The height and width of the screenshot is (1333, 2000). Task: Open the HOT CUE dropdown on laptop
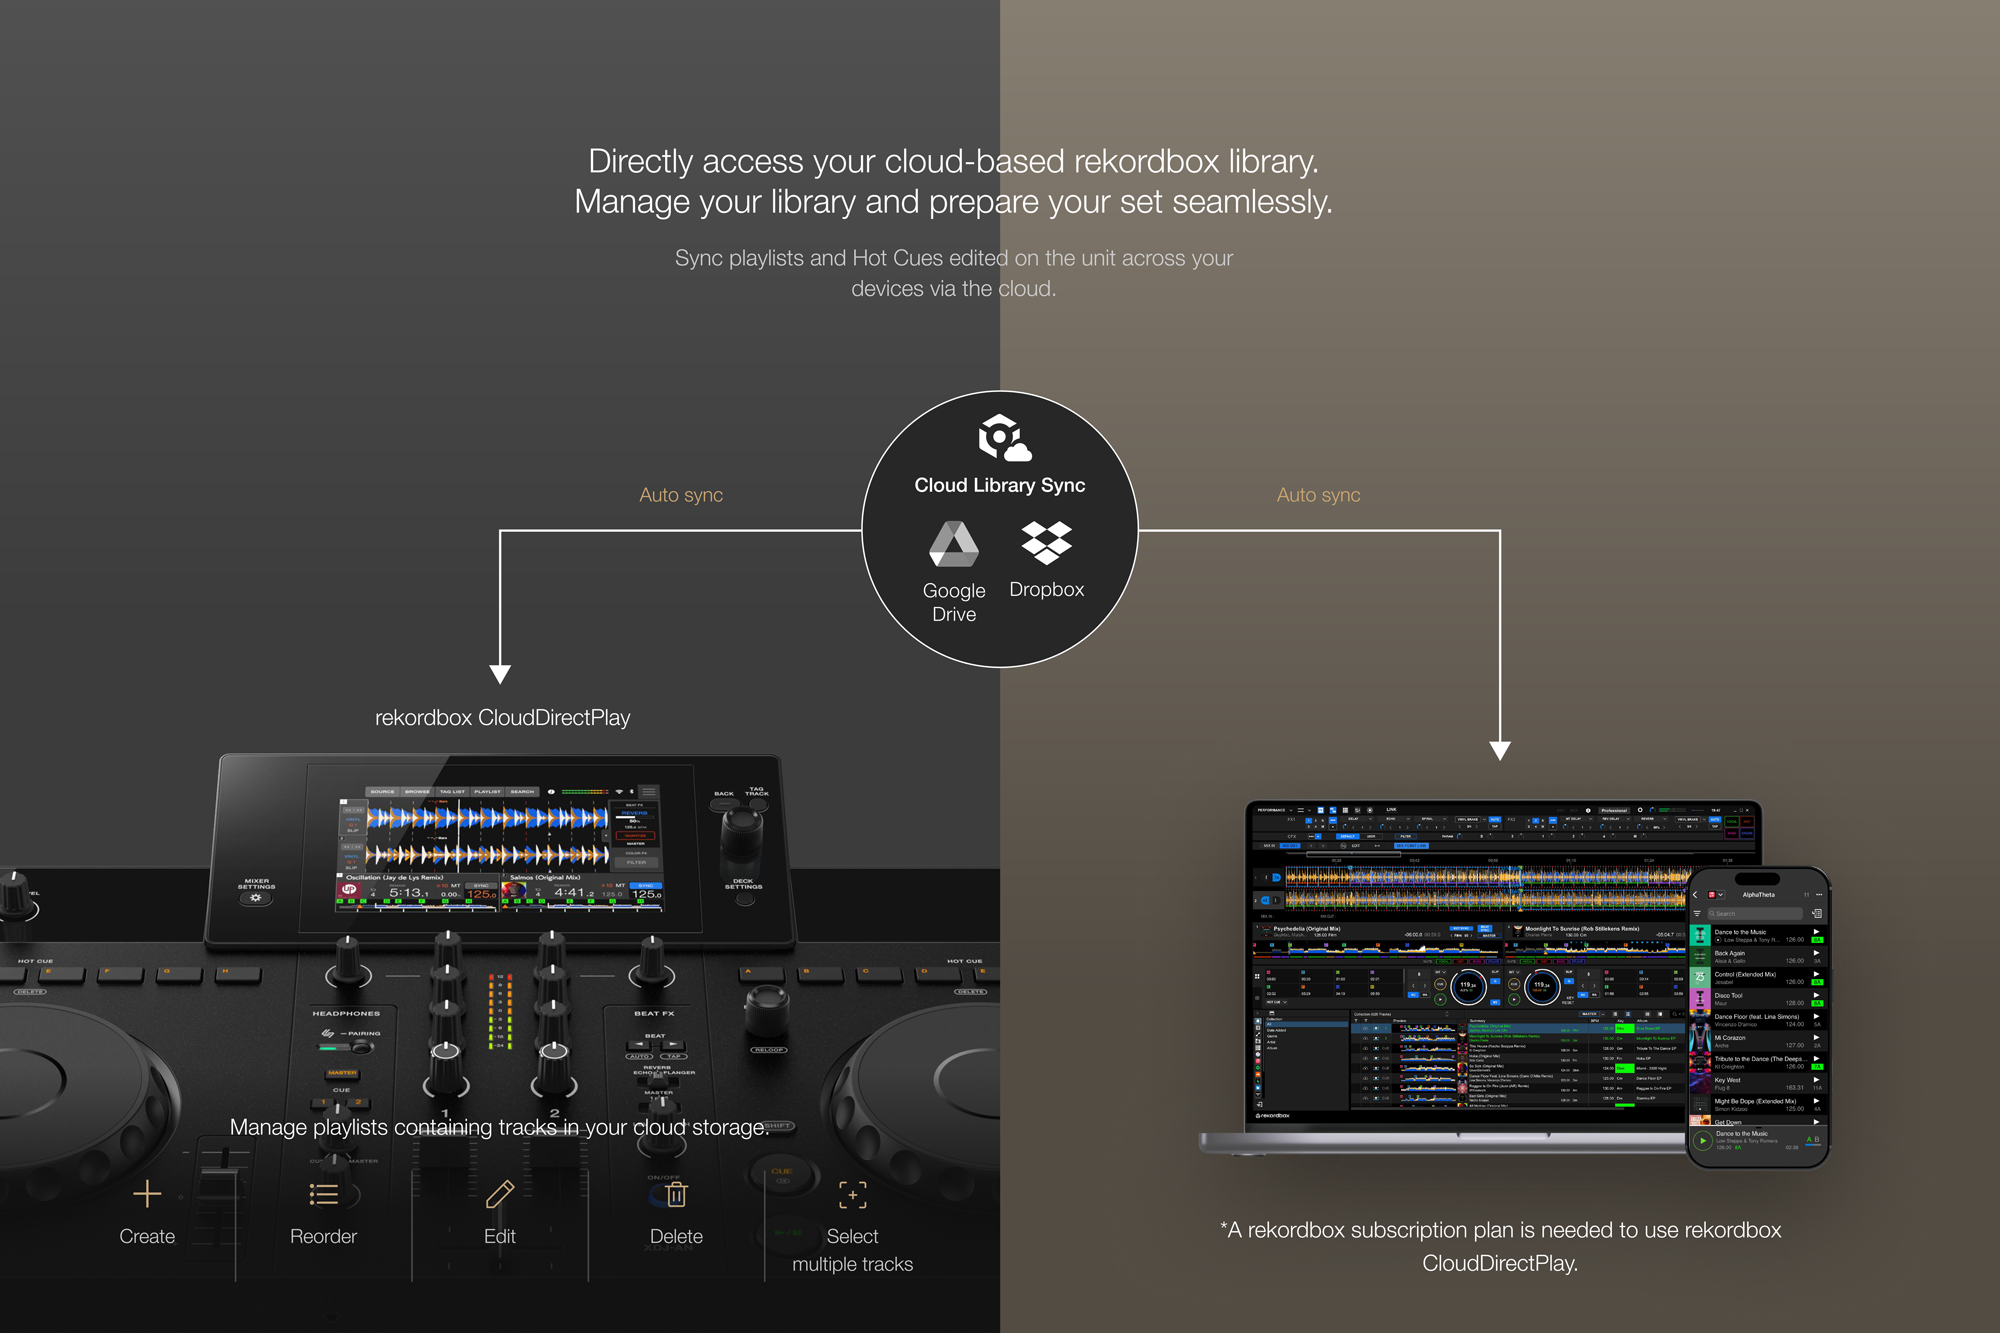coord(1276,1002)
